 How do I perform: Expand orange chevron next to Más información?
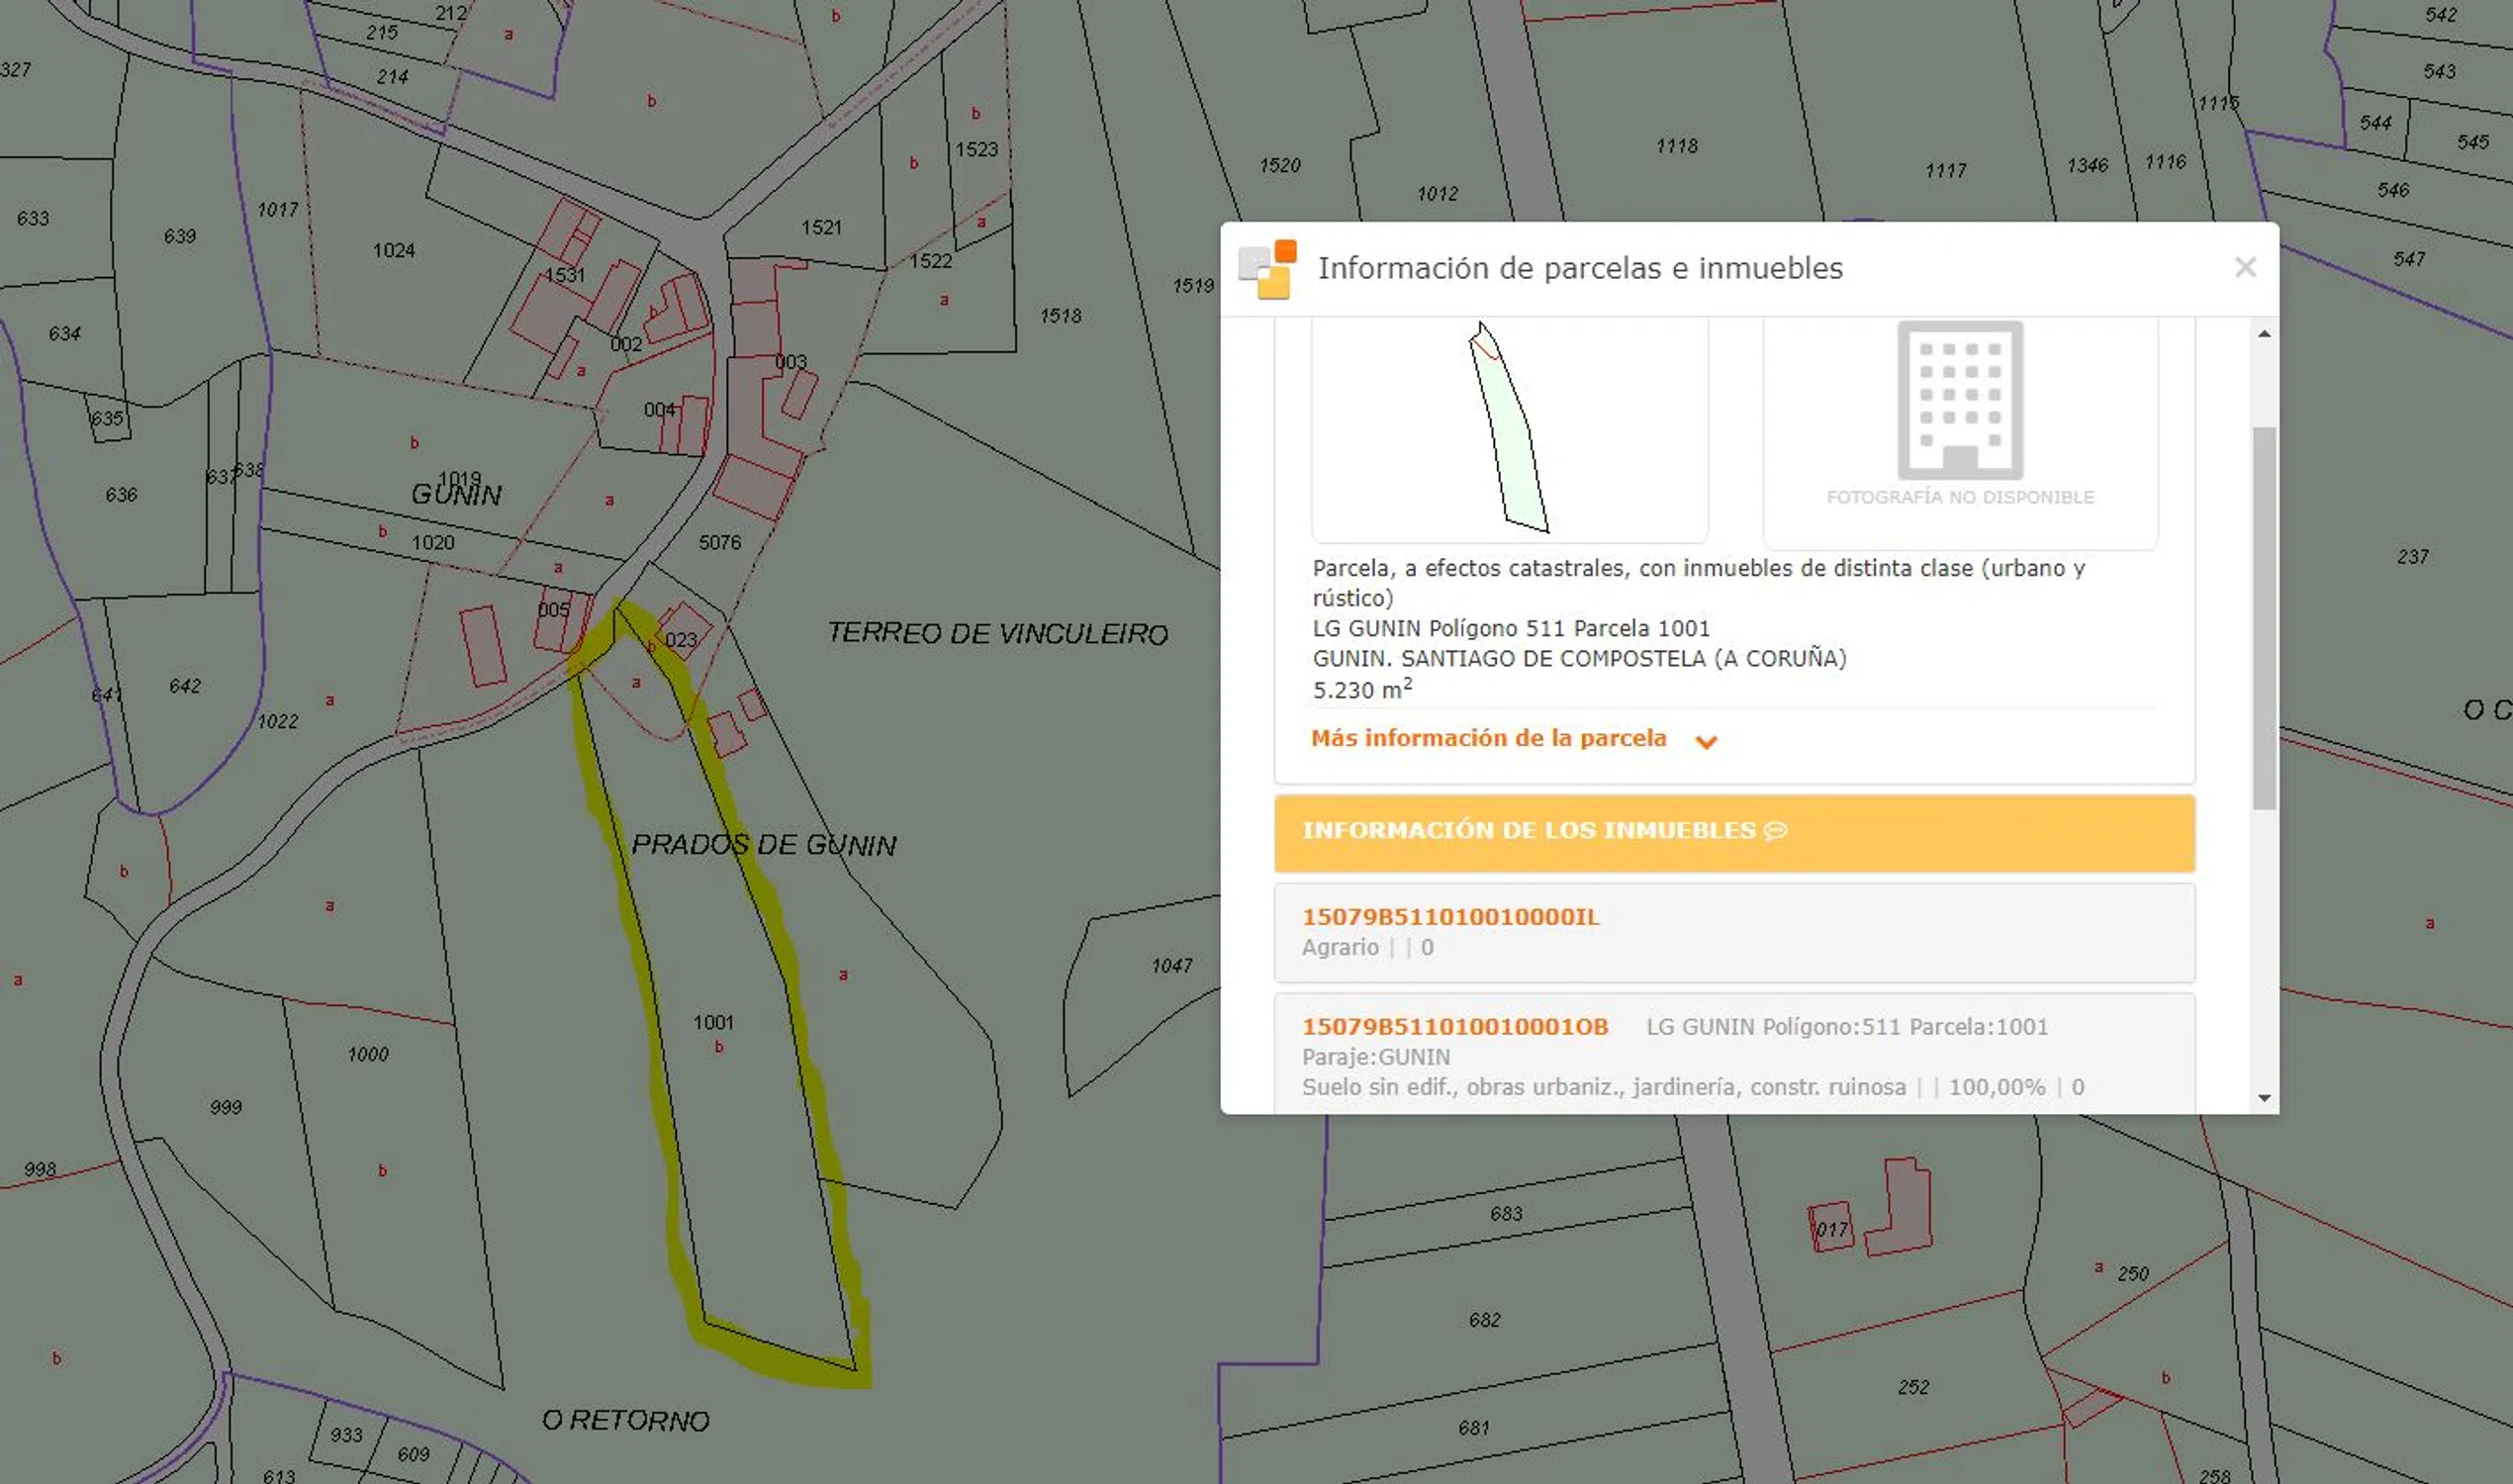[x=1706, y=741]
